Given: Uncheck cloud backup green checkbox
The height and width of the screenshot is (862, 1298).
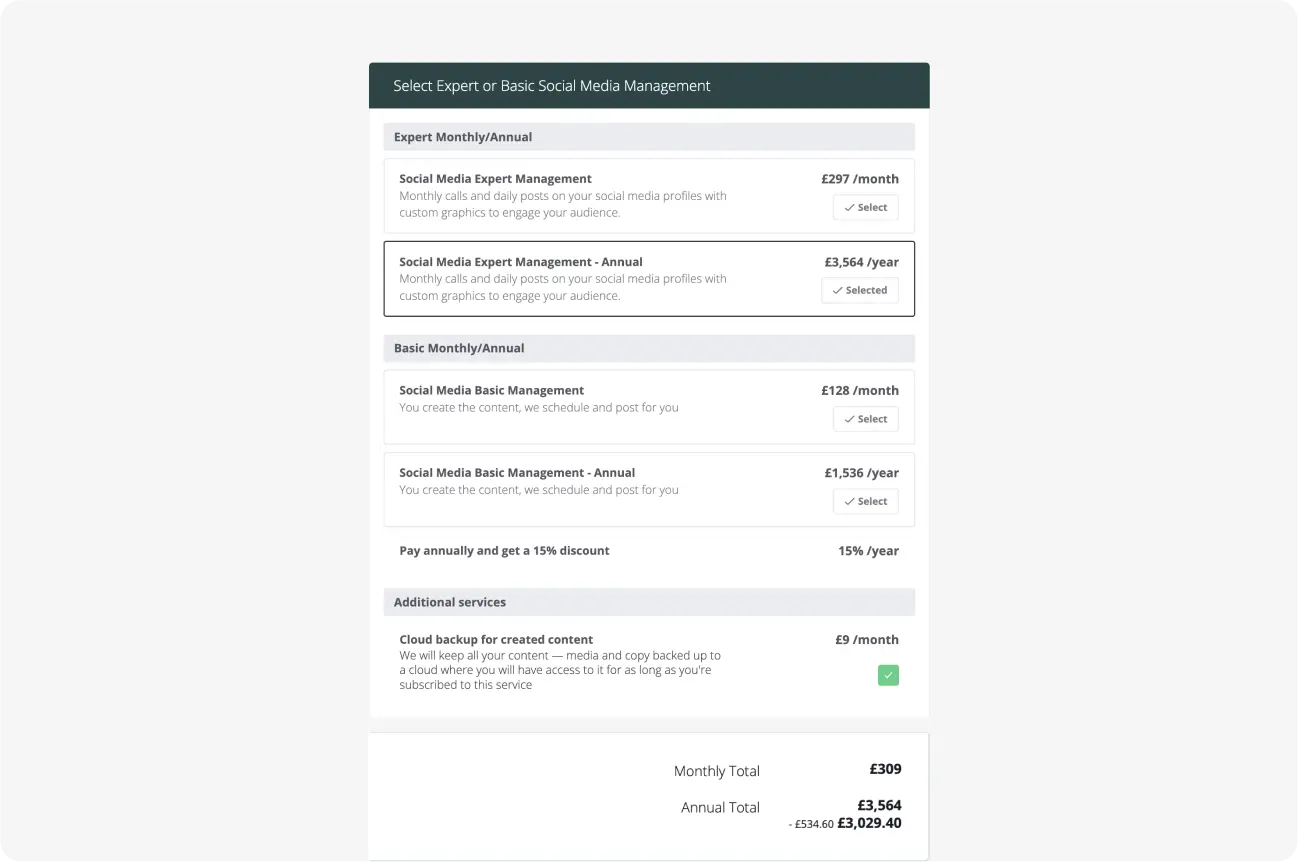Looking at the screenshot, I should coord(888,675).
